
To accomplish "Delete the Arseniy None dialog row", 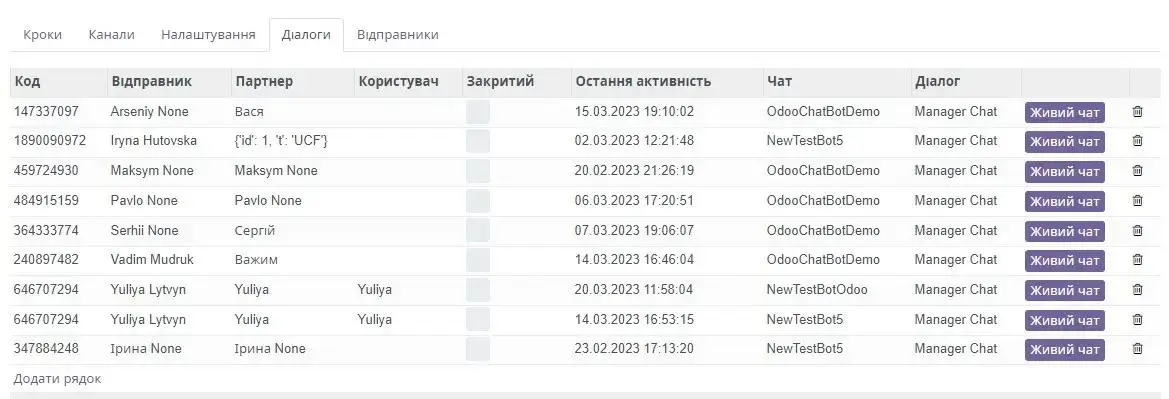I will [x=1137, y=112].
